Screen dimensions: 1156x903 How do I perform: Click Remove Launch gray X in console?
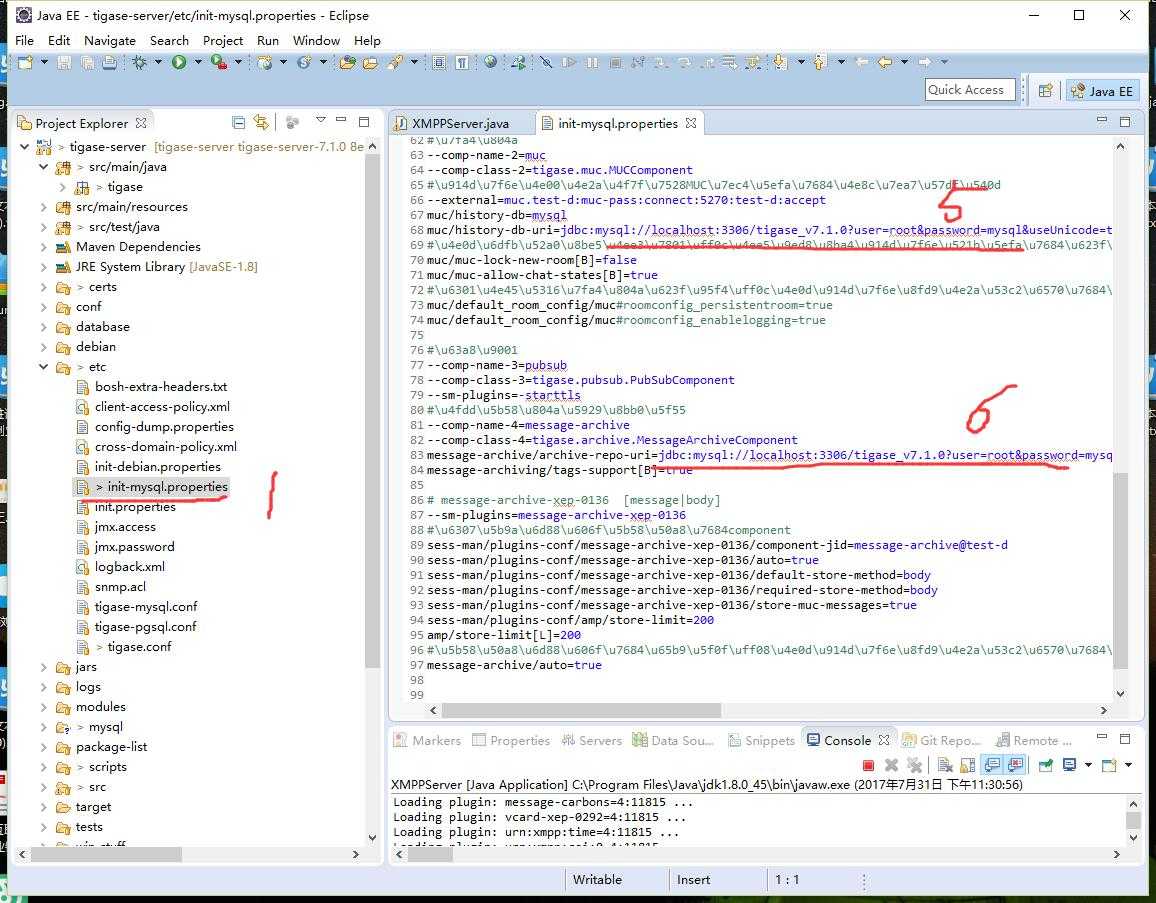[x=891, y=765]
